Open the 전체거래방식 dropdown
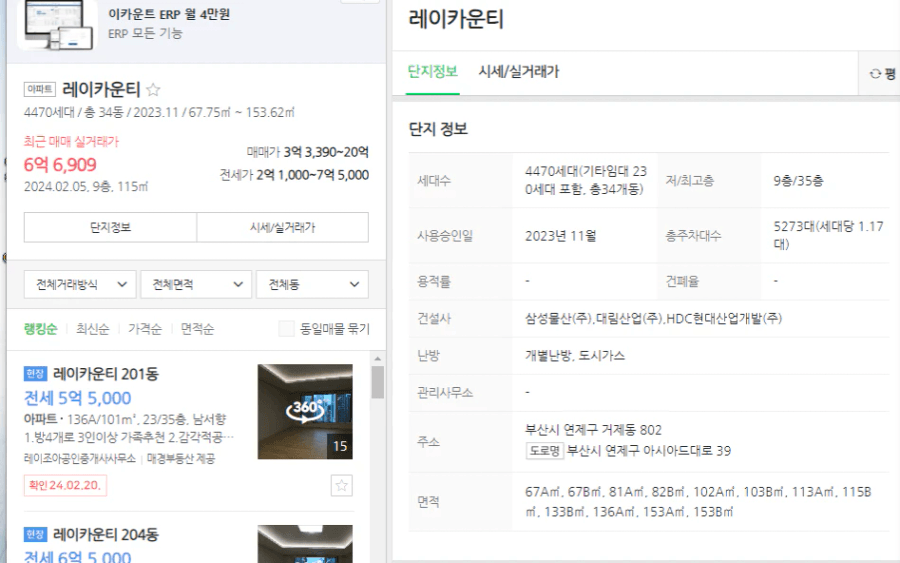The width and height of the screenshot is (900, 563). point(80,284)
